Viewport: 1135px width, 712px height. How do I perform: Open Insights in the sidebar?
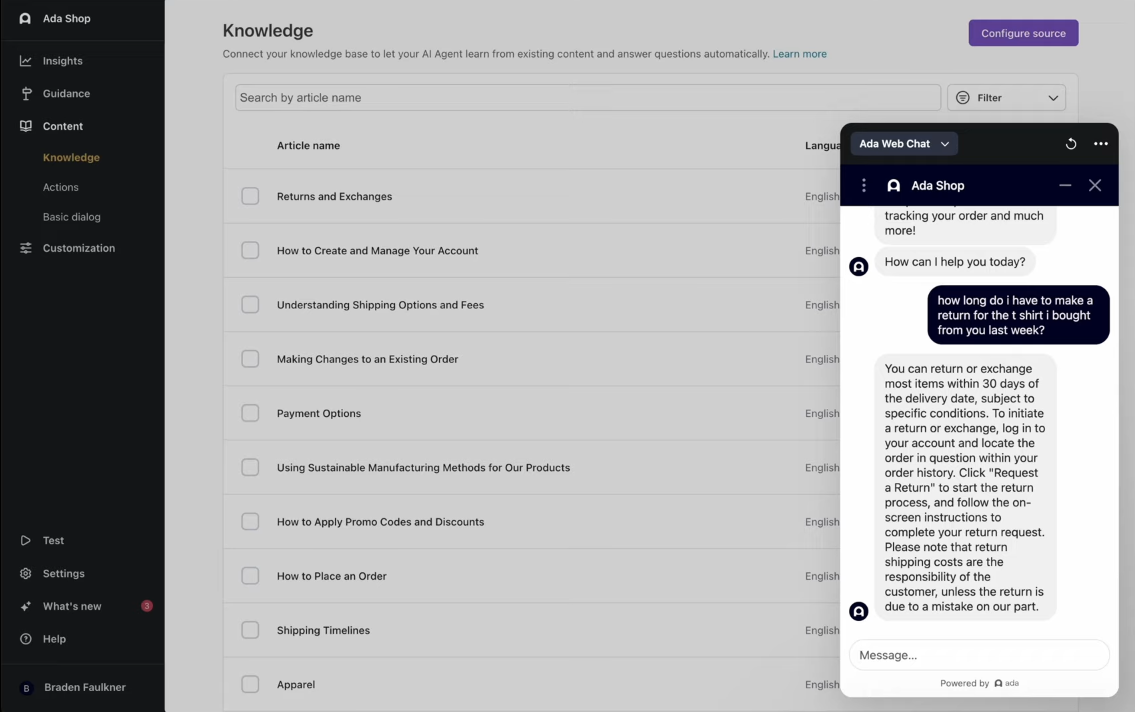pos(62,61)
